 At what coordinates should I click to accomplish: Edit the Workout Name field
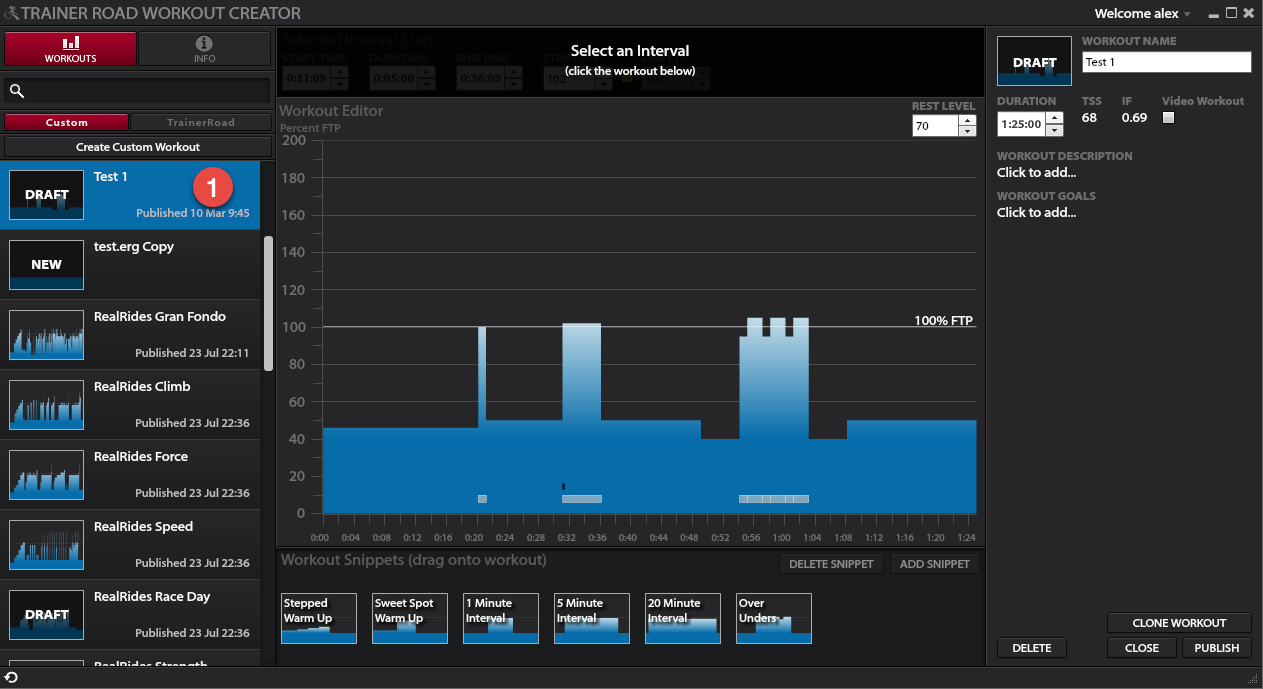click(1167, 62)
